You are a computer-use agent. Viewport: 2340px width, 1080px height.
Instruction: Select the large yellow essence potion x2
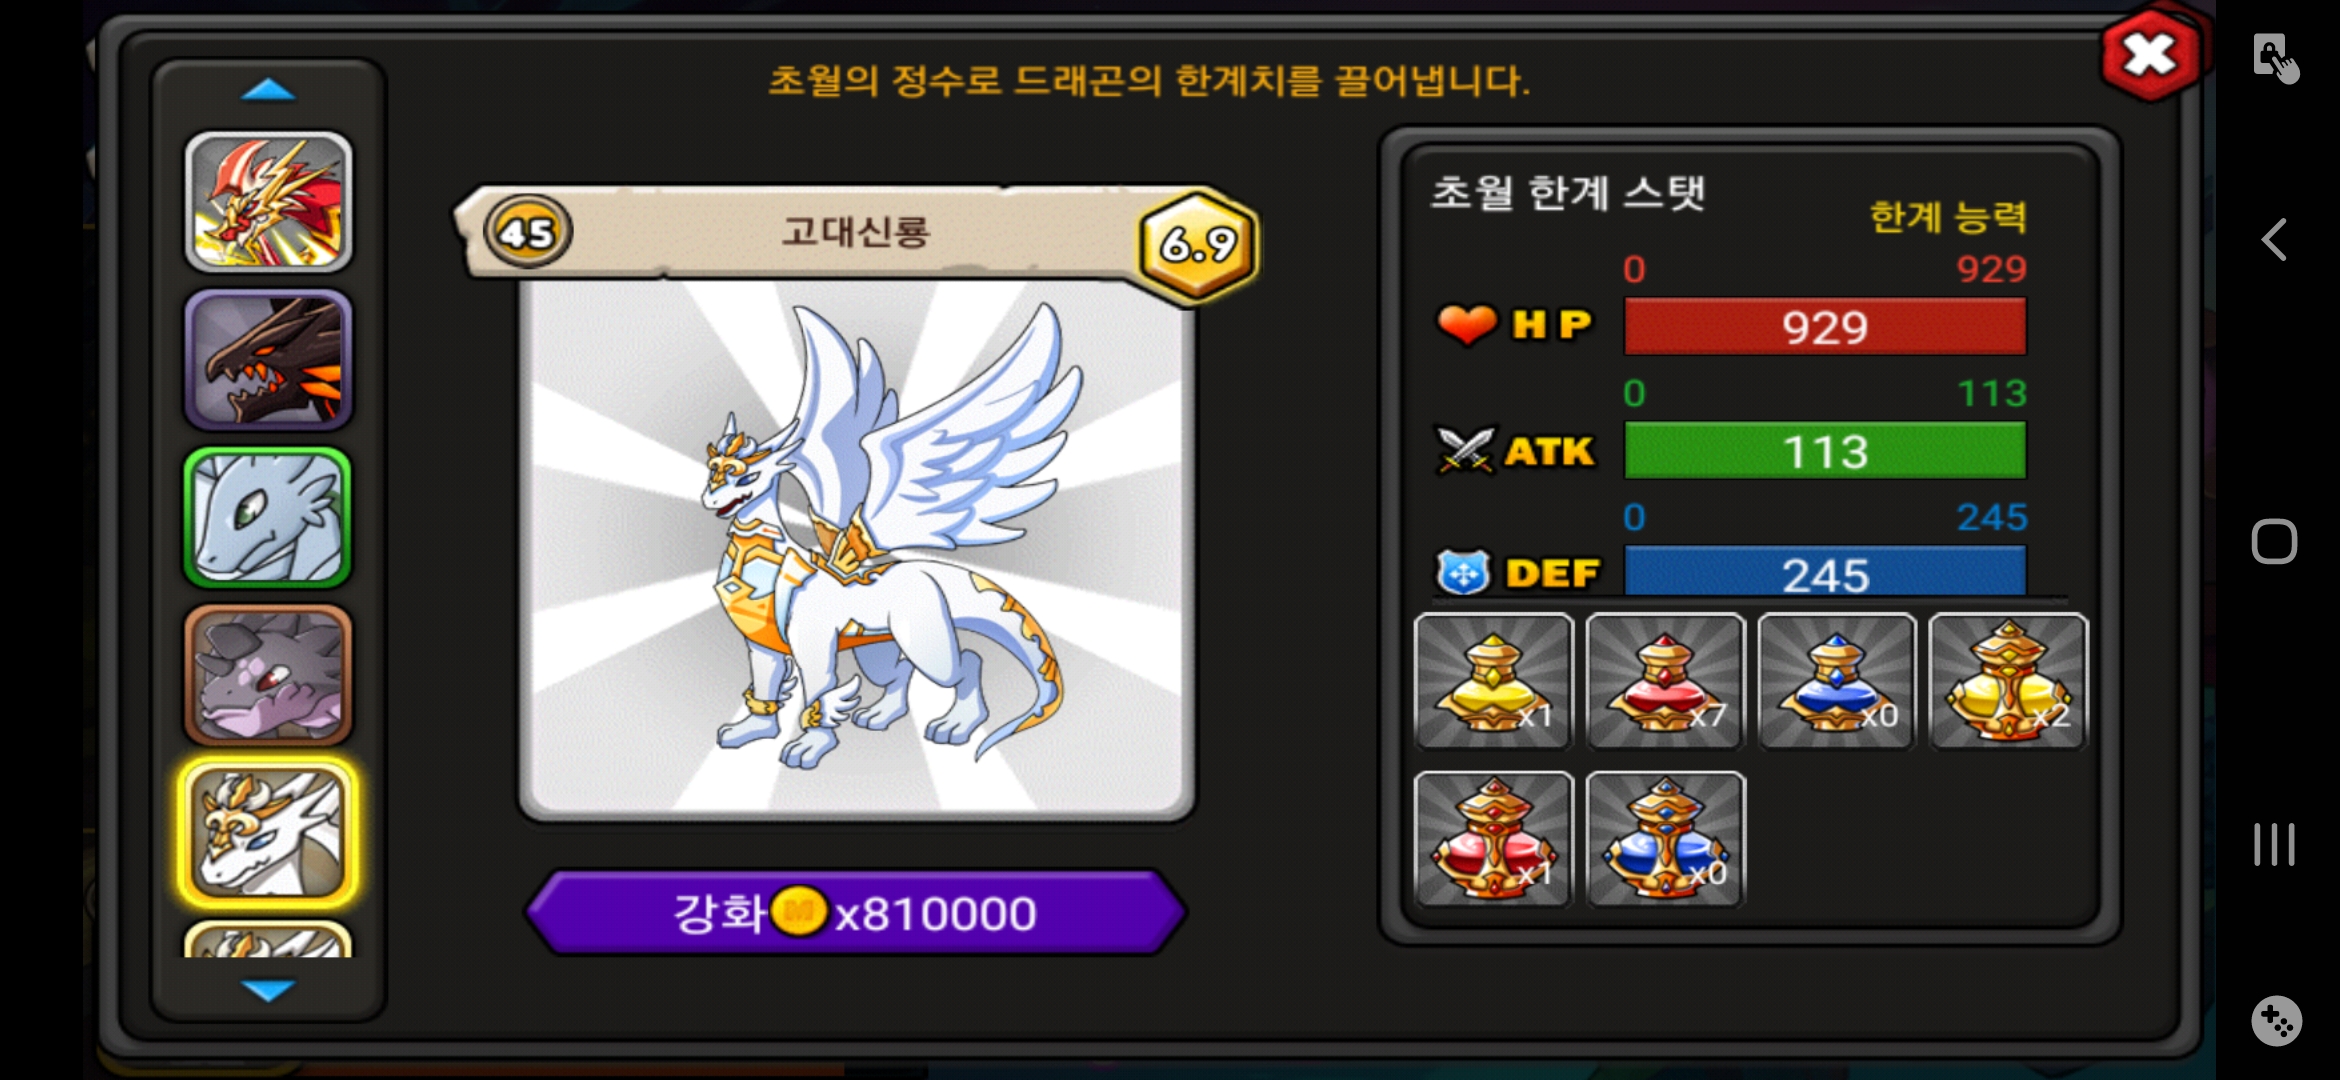(x=2008, y=682)
